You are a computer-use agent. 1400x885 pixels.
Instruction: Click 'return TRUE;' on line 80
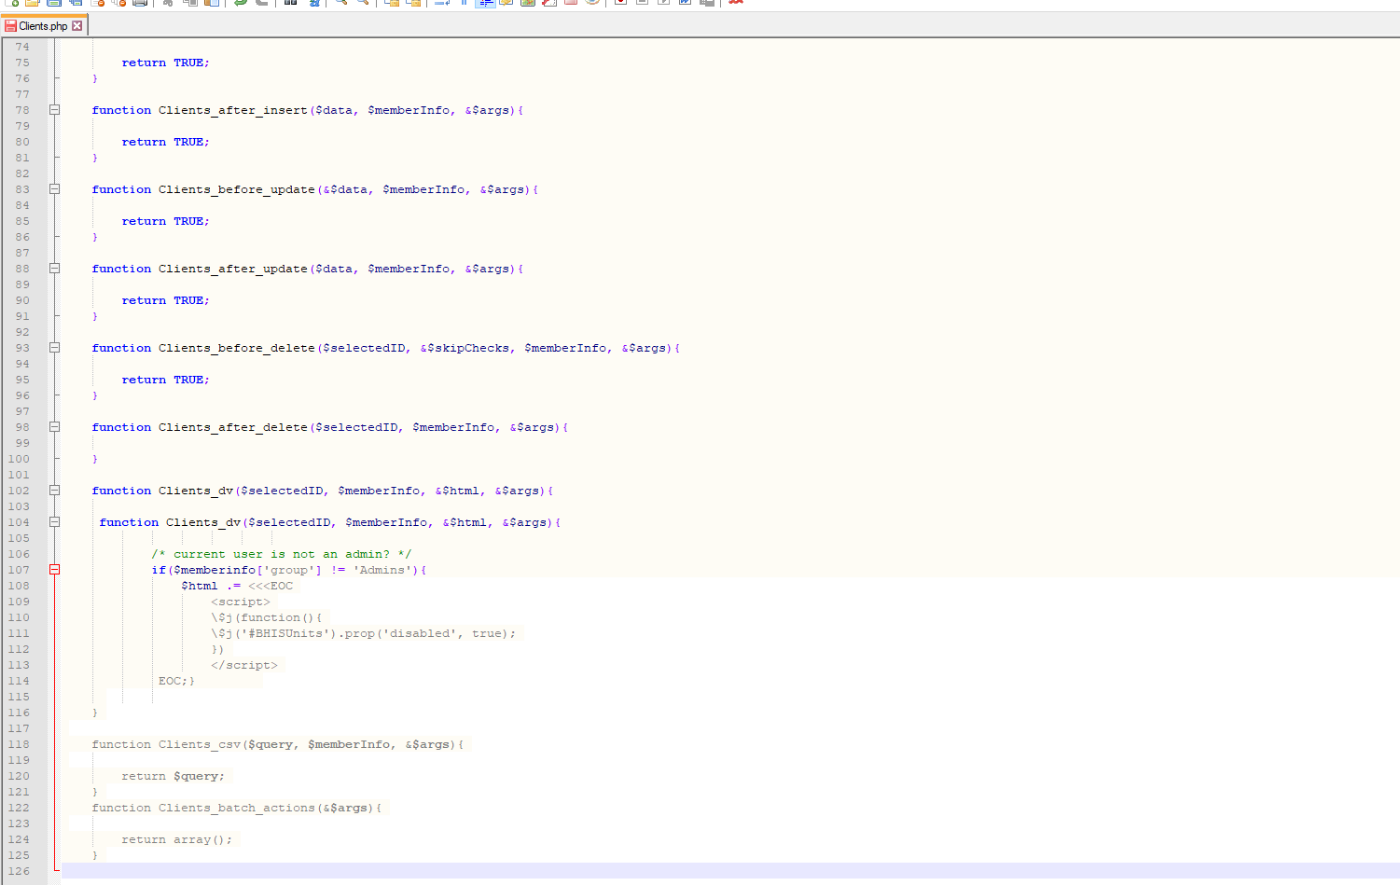[166, 142]
